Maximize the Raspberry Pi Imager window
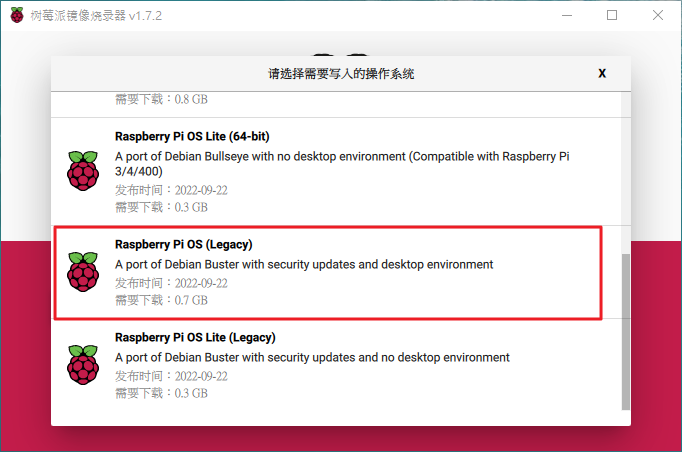Image resolution: width=682 pixels, height=452 pixels. pos(612,15)
